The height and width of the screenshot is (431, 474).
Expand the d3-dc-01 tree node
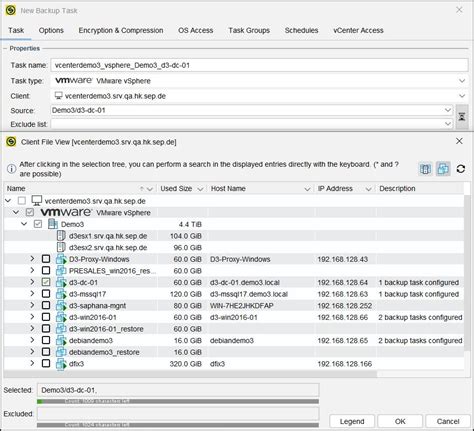32,282
